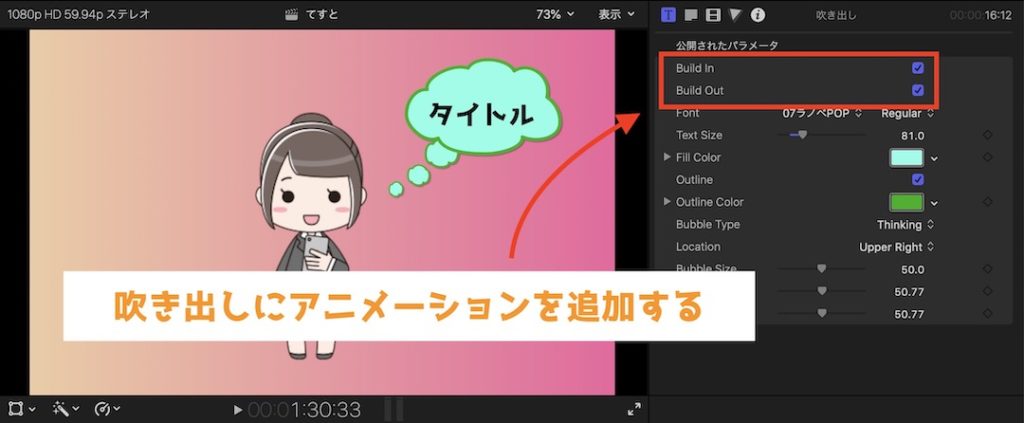Click the green Outline Color swatch
This screenshot has height=423, width=1024.
pos(906,202)
